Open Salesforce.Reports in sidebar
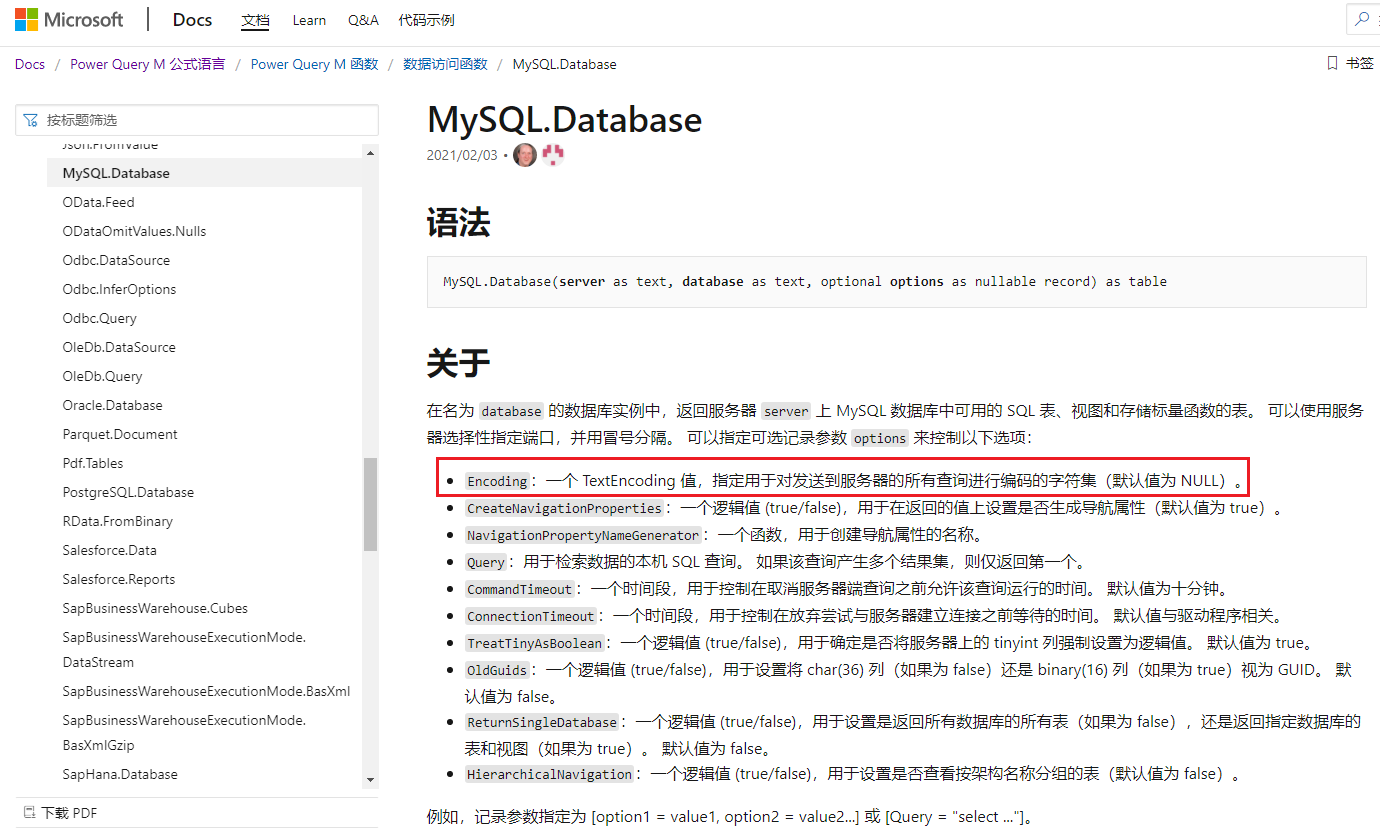1380x835 pixels. [118, 579]
